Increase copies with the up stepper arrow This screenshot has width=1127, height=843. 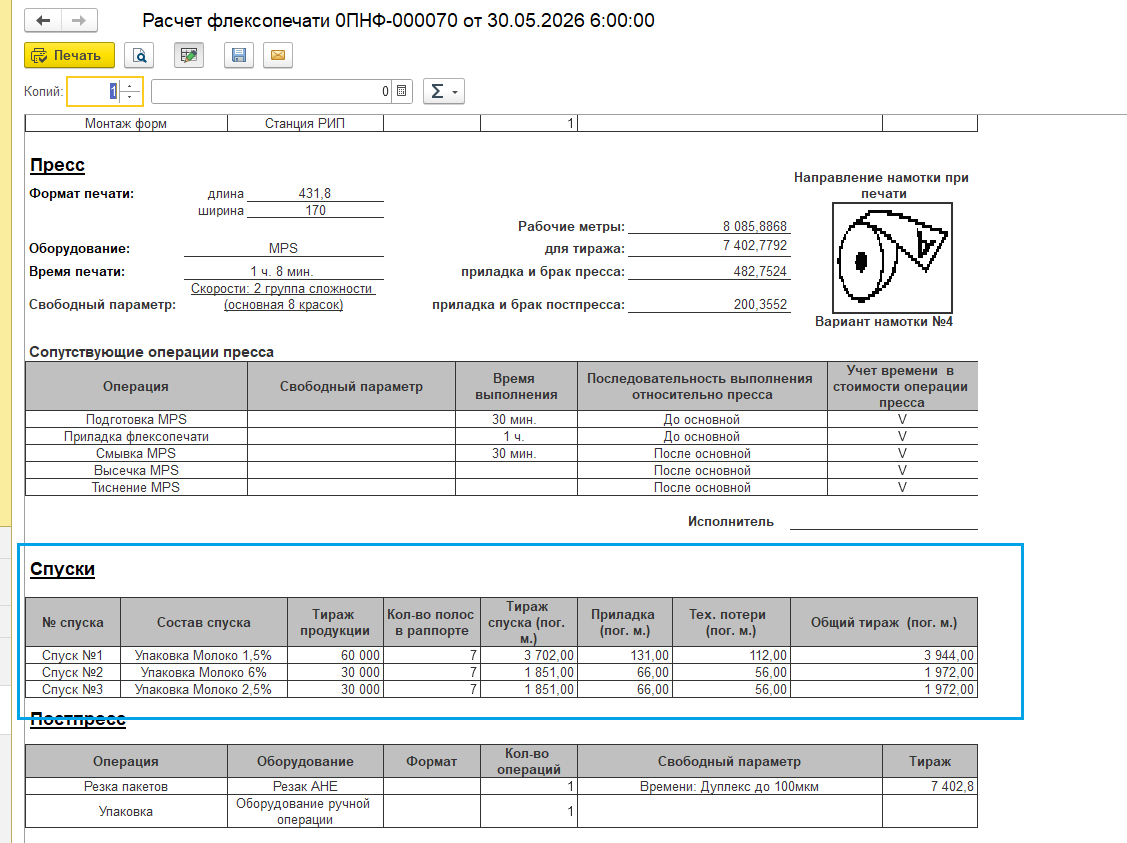tap(130, 86)
